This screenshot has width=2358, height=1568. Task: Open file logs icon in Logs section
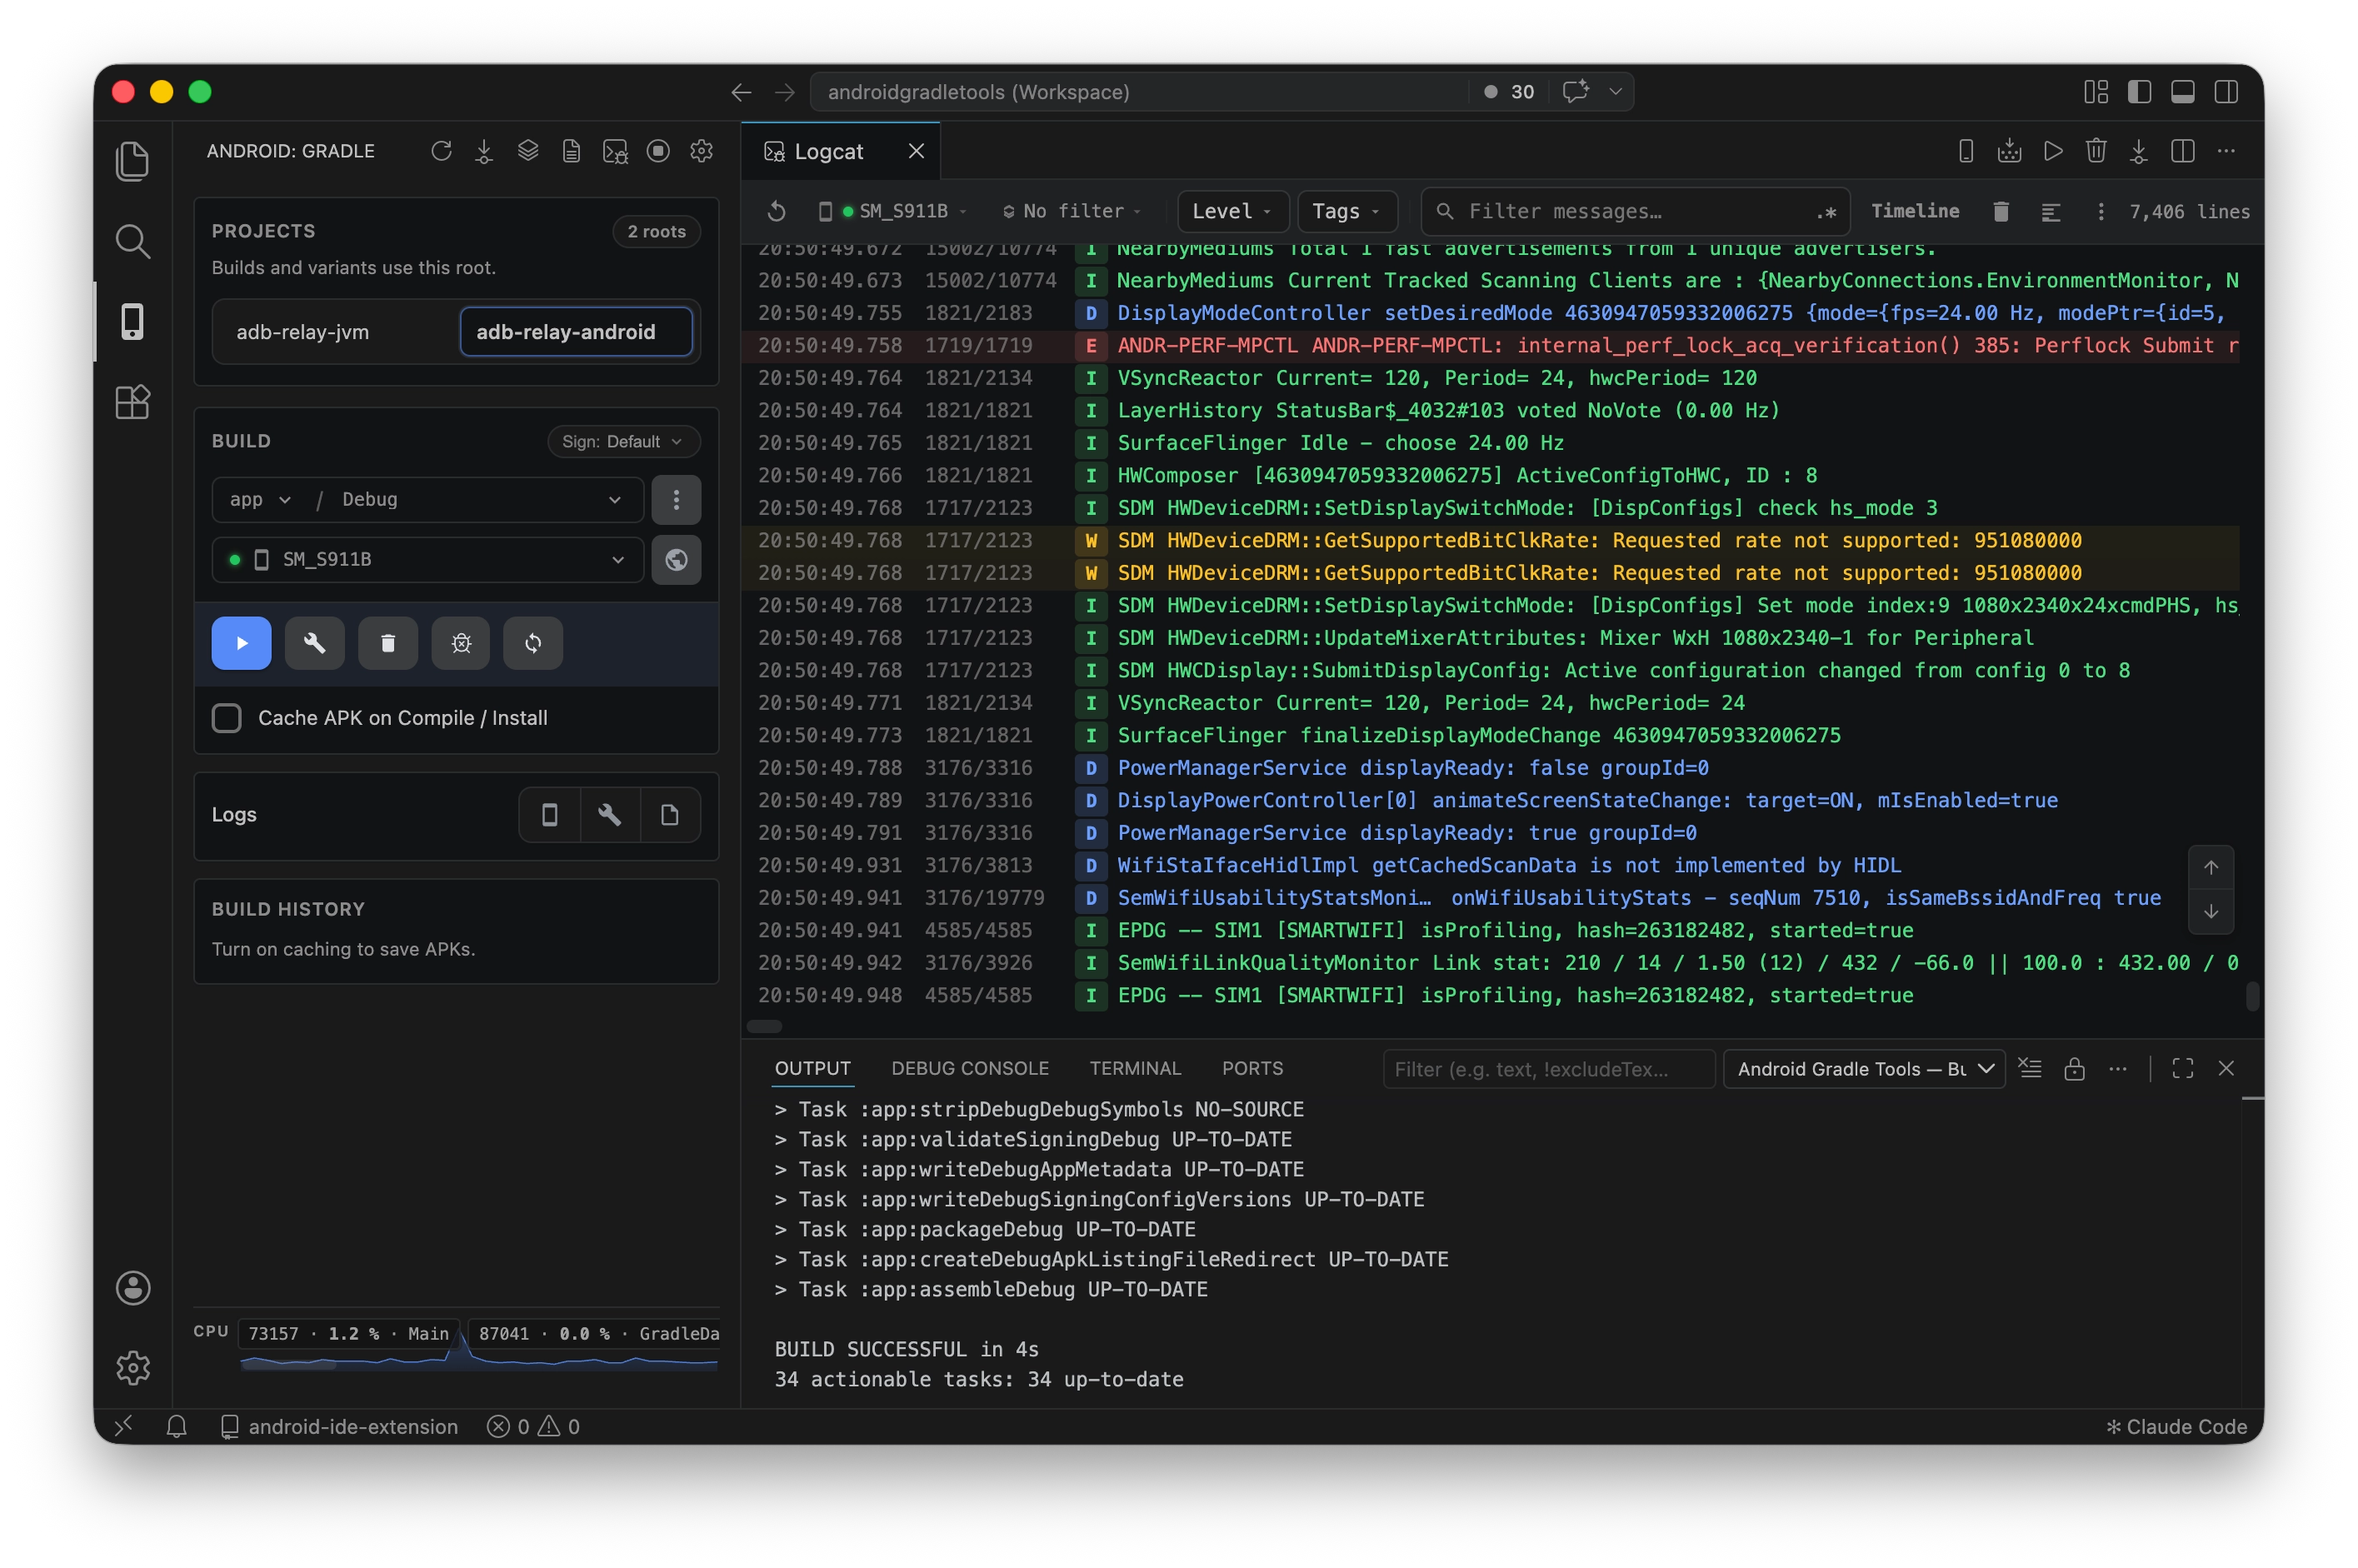pyautogui.click(x=669, y=815)
